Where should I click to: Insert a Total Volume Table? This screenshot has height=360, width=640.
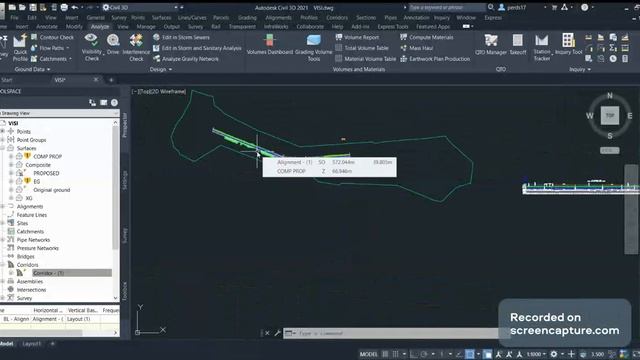point(362,48)
